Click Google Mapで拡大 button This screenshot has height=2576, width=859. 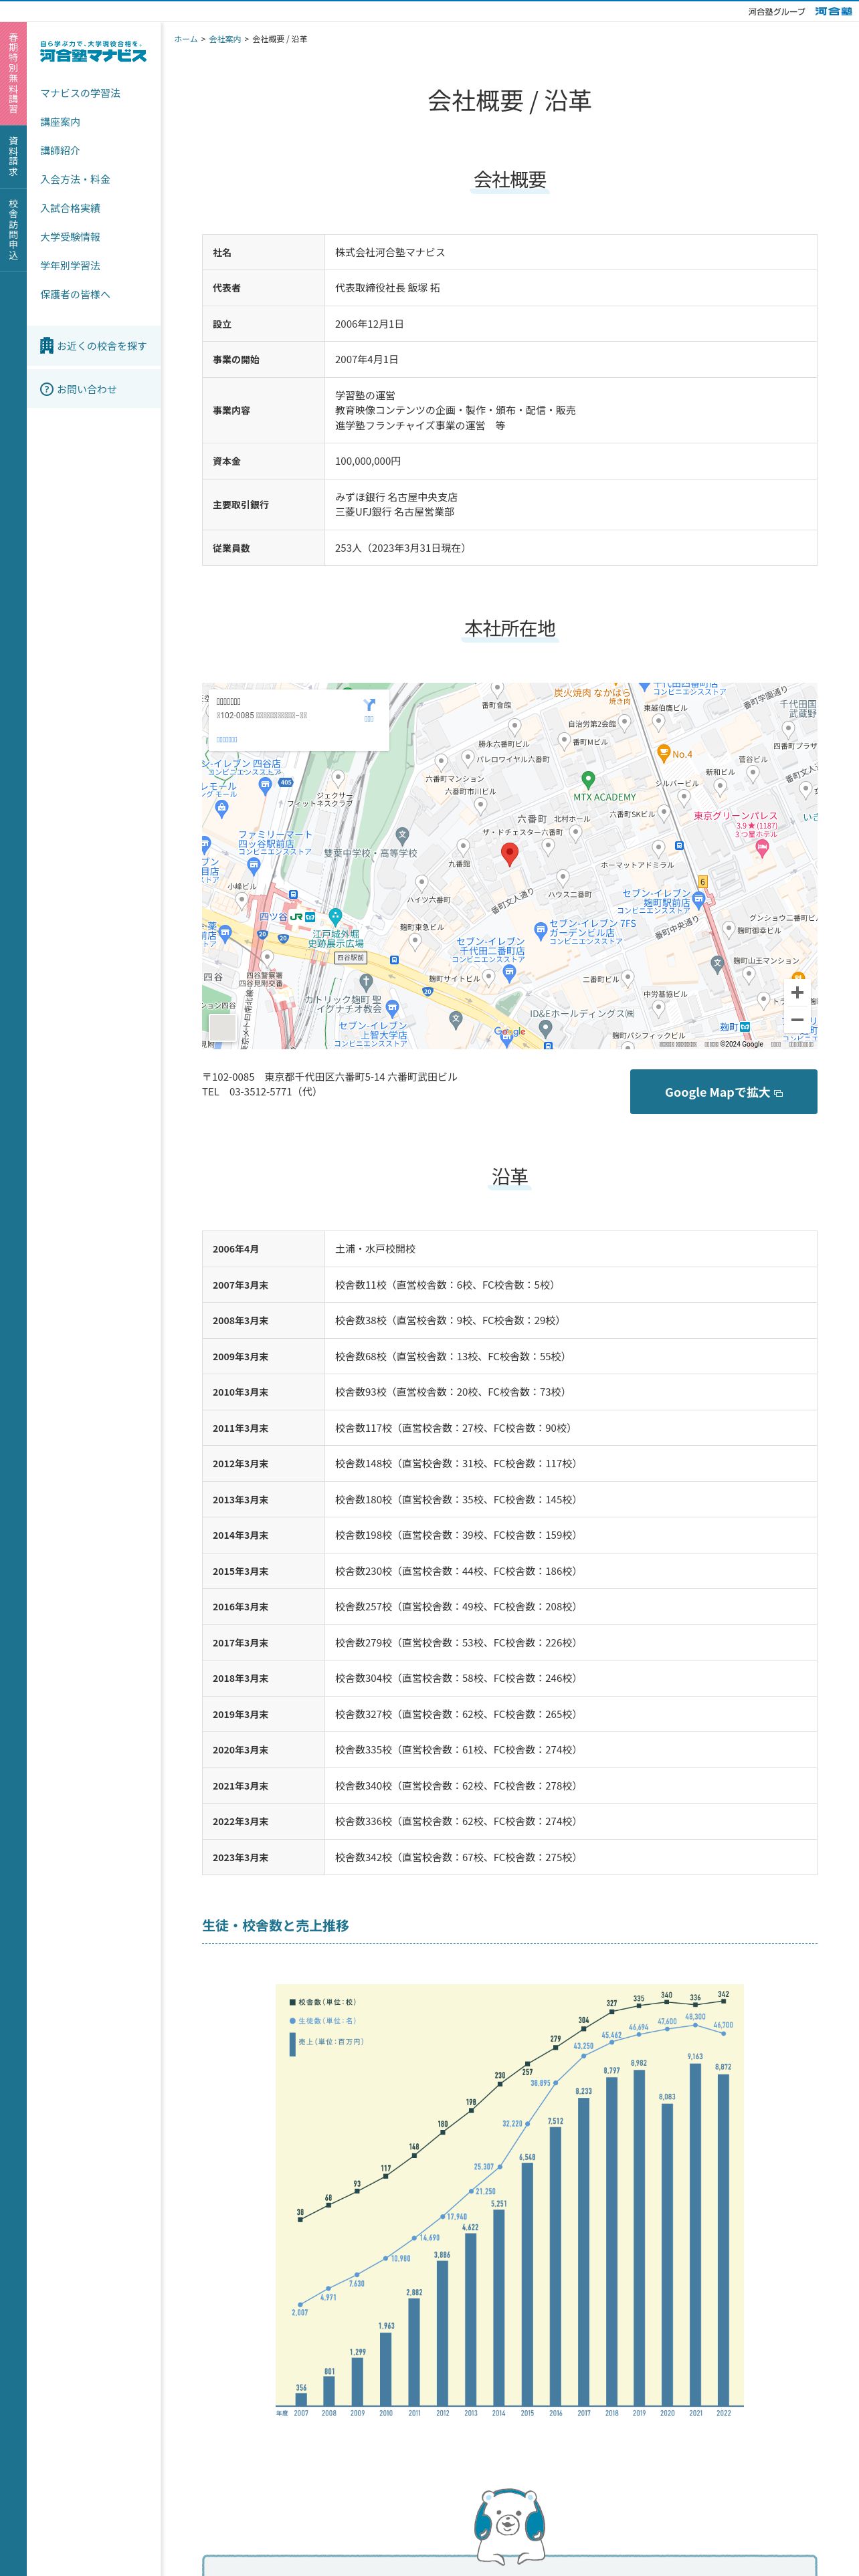[x=723, y=1092]
